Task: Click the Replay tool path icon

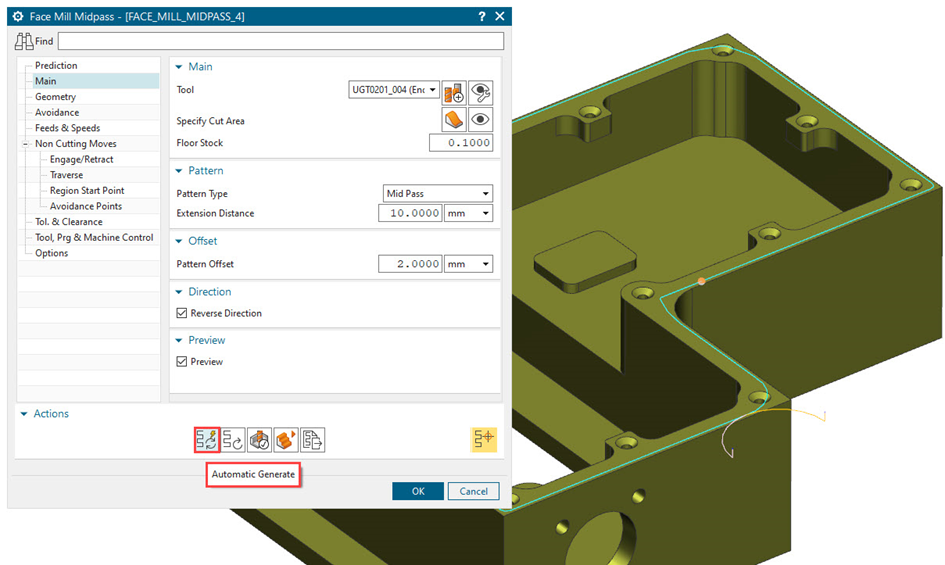Action: point(233,439)
